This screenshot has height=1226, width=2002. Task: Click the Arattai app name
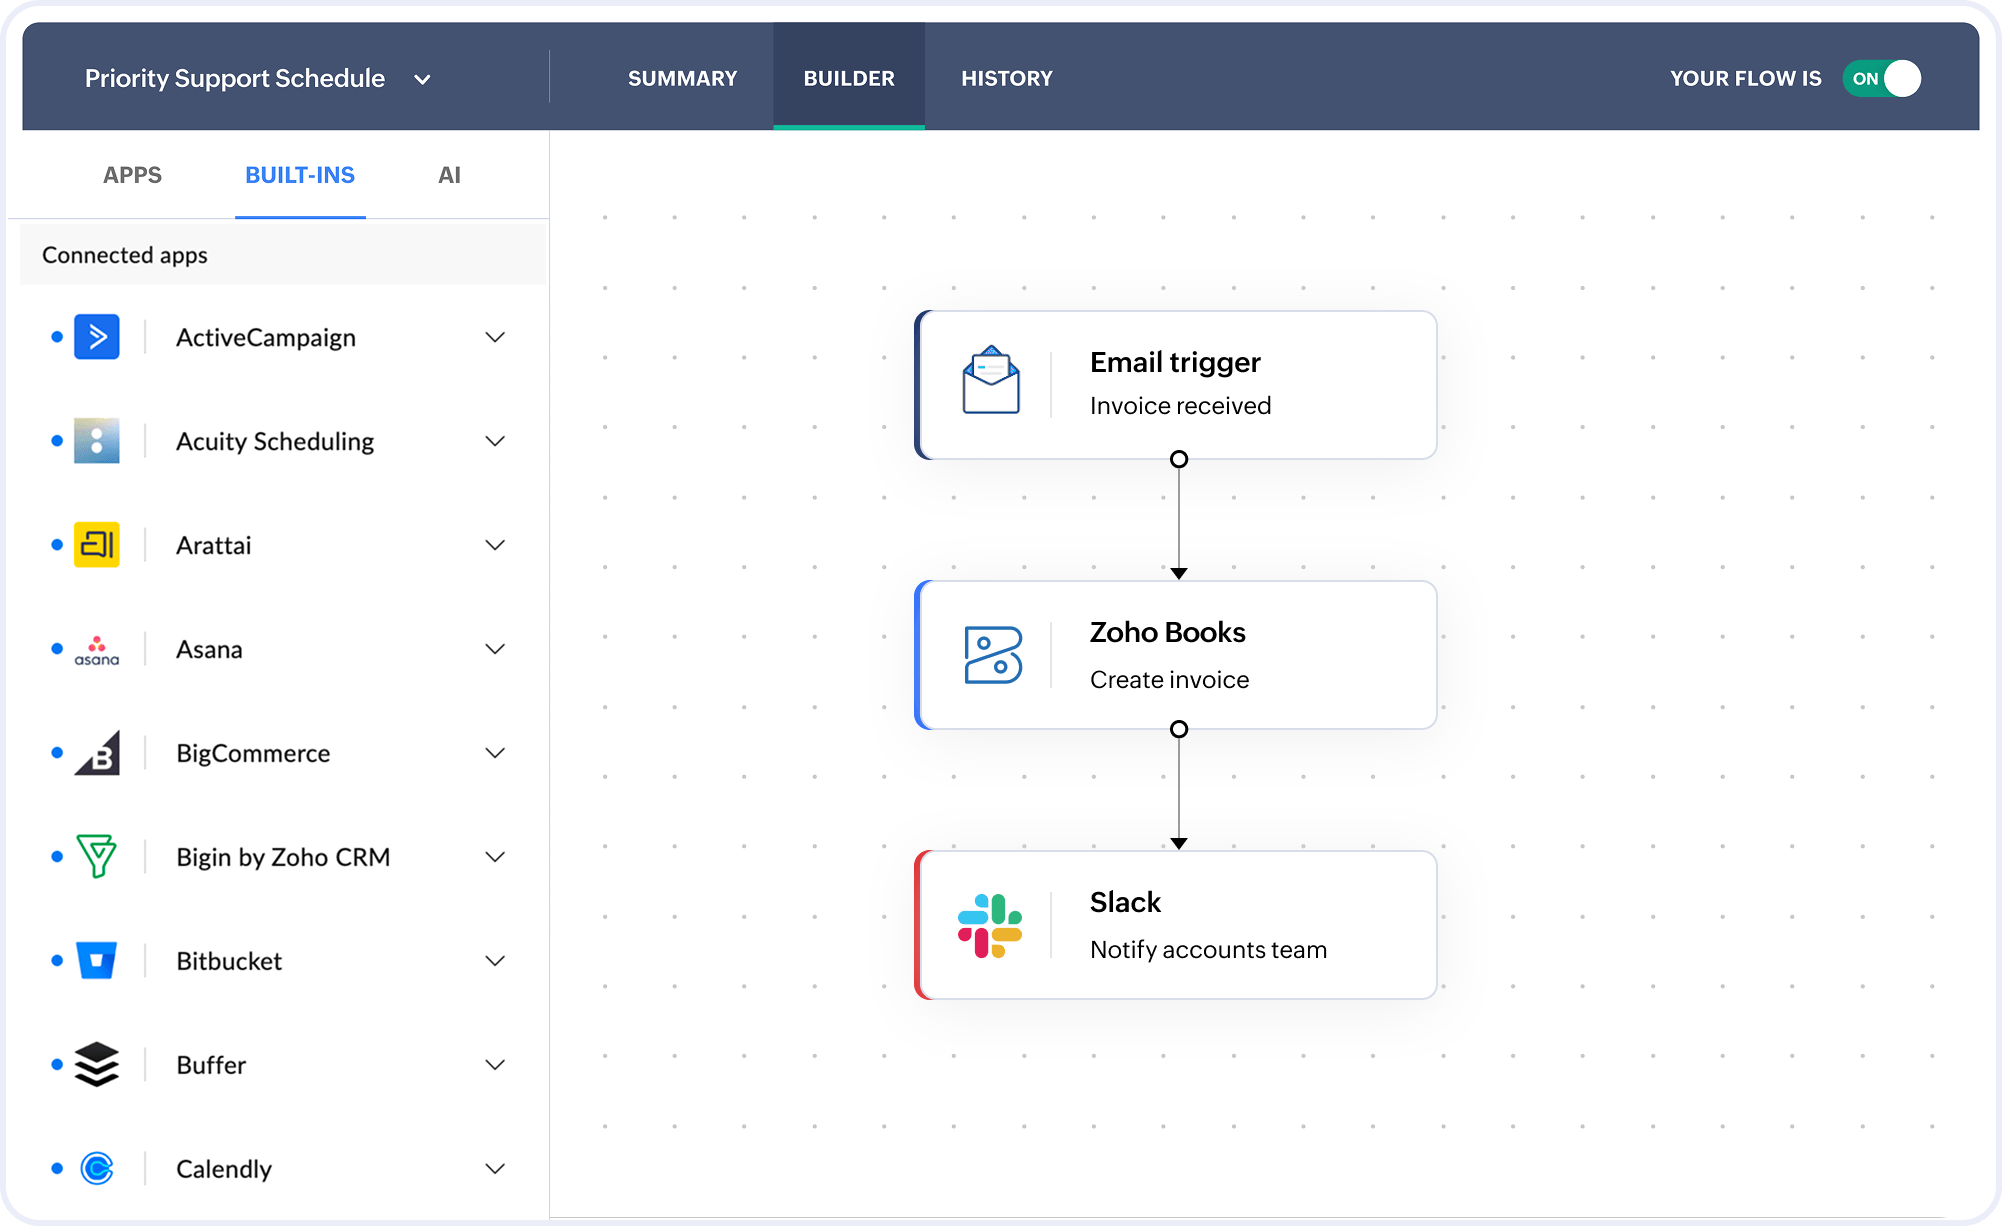214,545
